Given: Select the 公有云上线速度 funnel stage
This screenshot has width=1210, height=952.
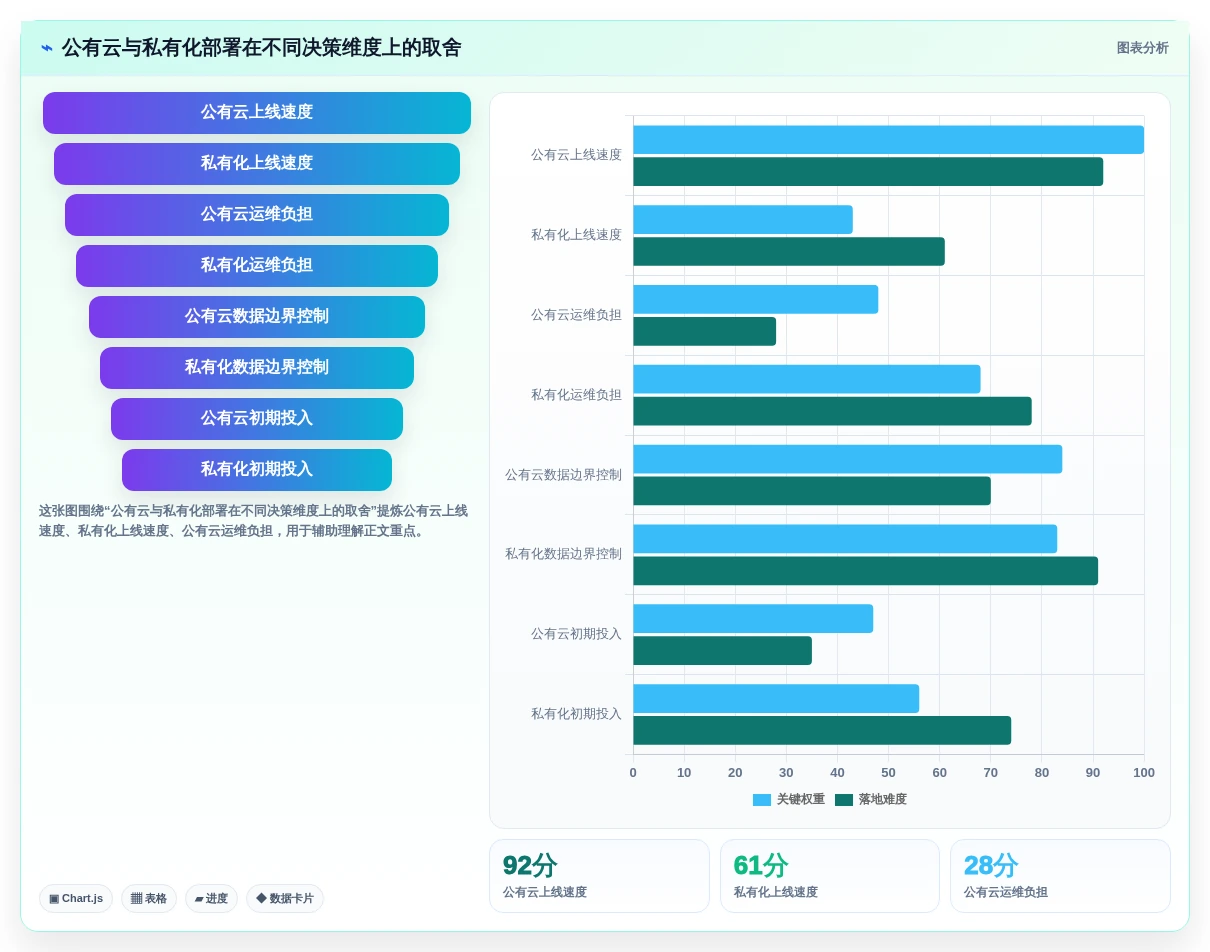Looking at the screenshot, I should pos(257,113).
